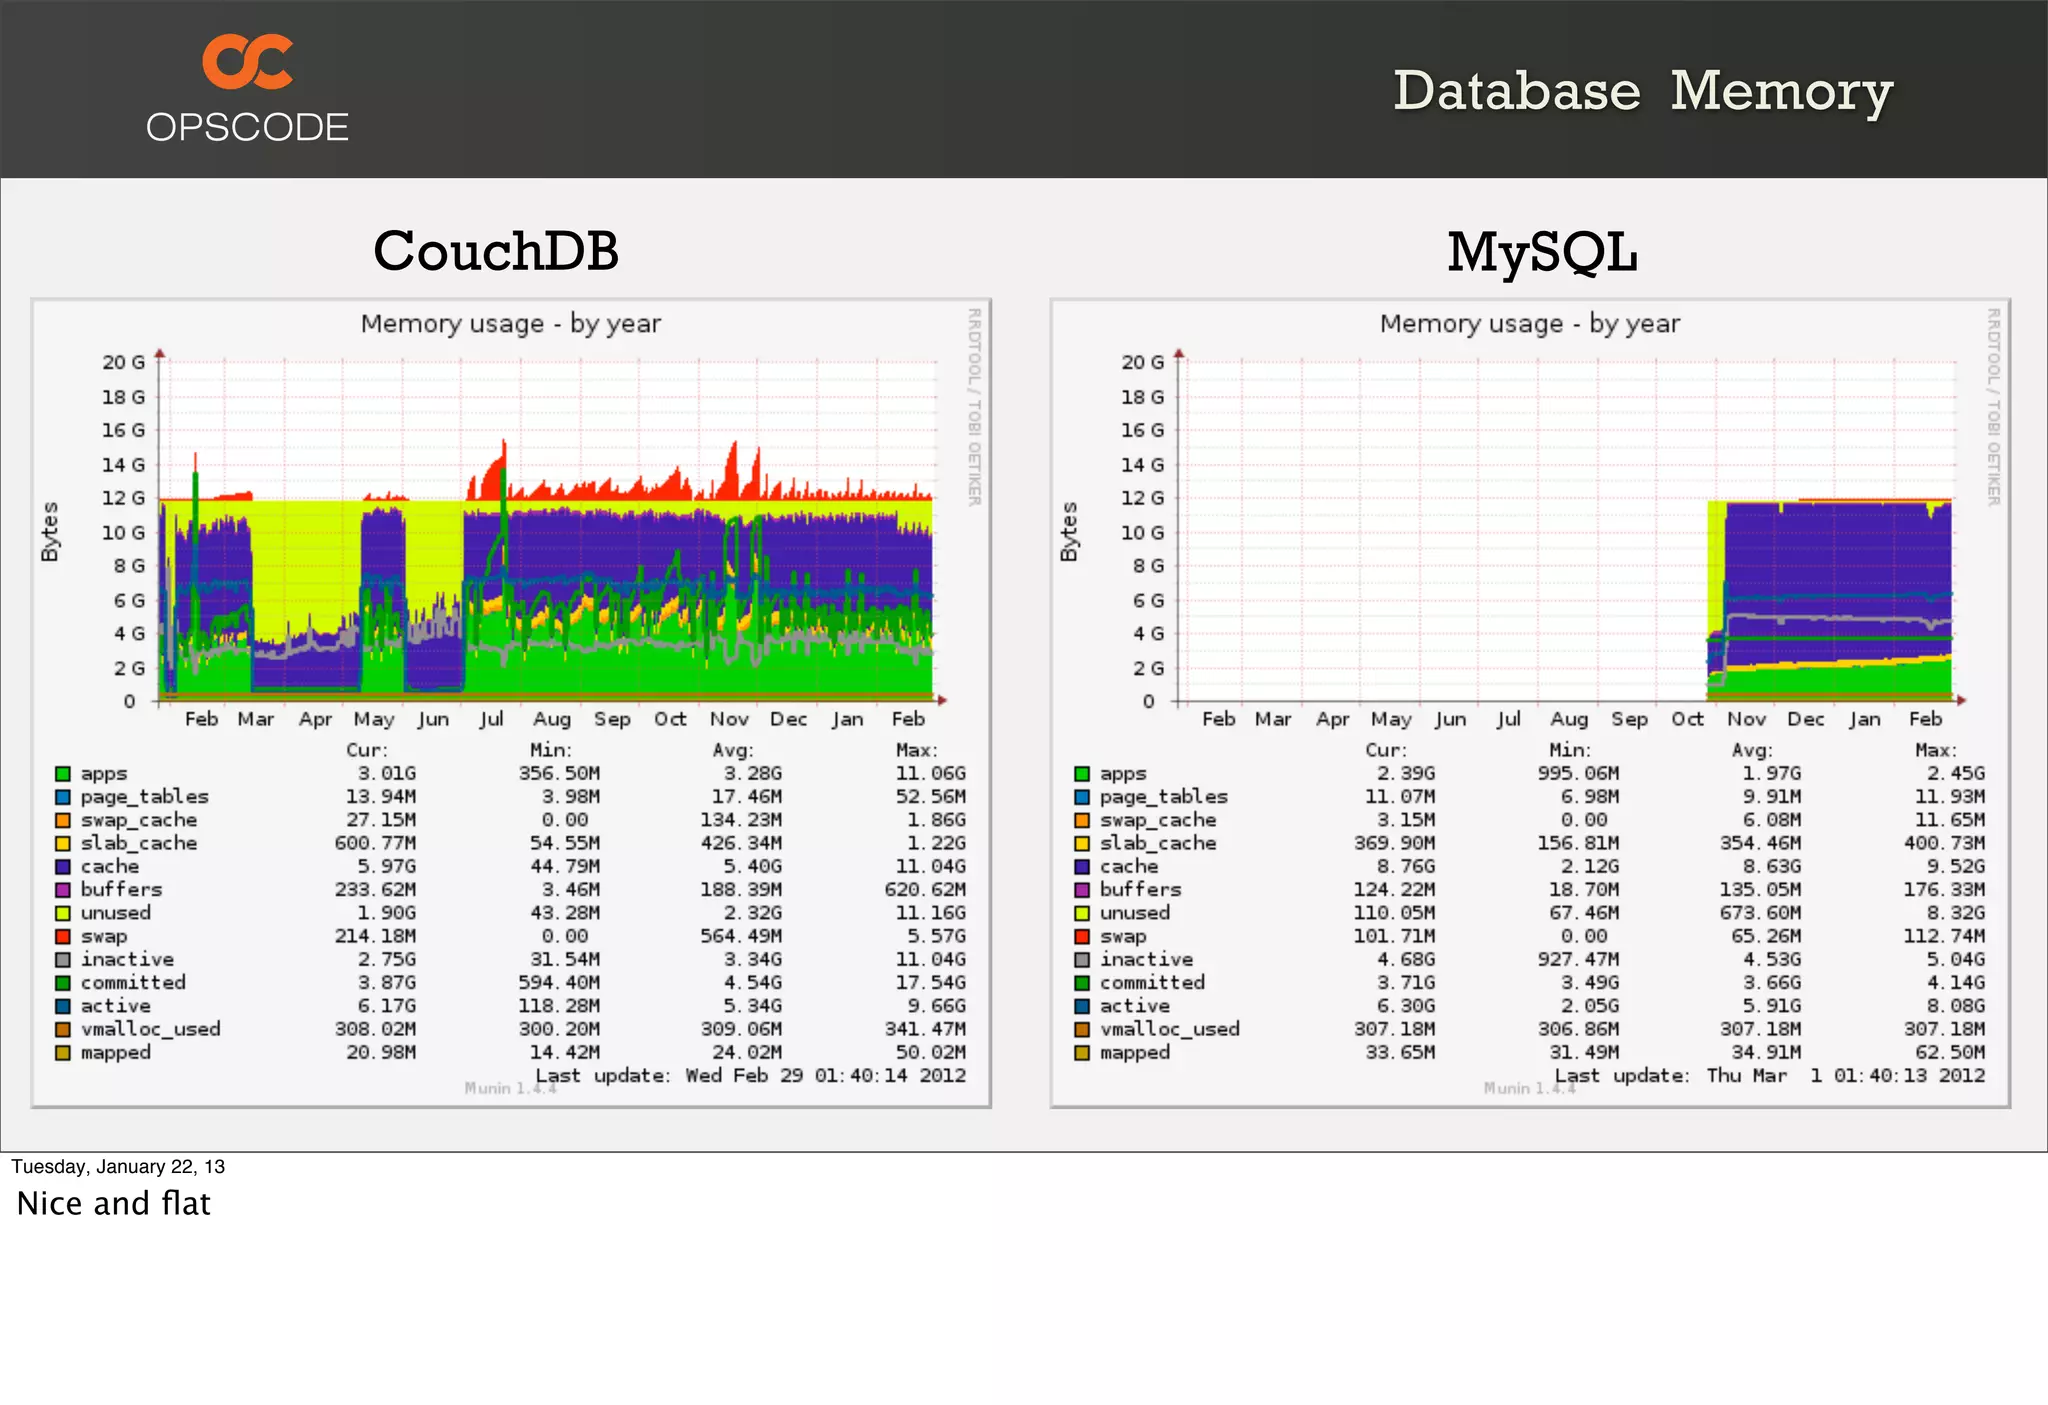Click the CouchDB 'Min:' column header
This screenshot has width=2048, height=1405.
pyautogui.click(x=551, y=750)
